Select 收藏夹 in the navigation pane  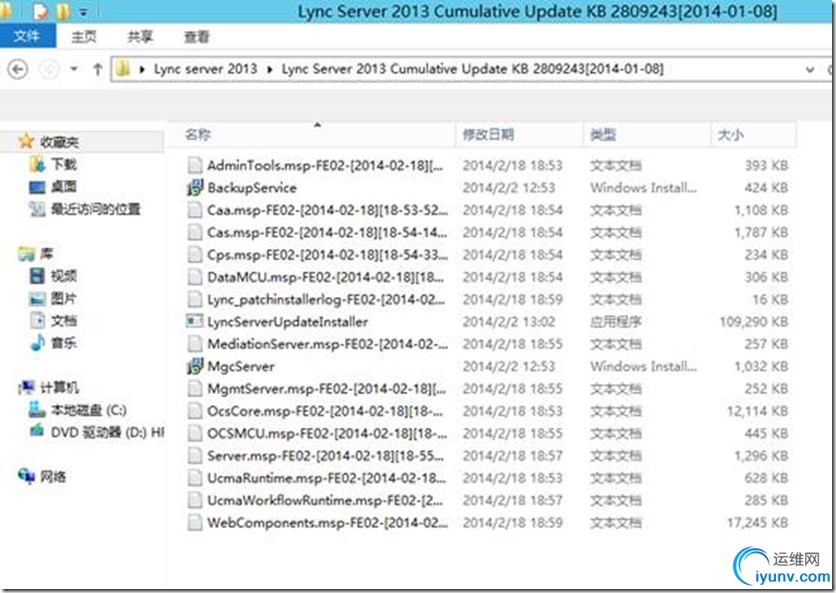pyautogui.click(x=59, y=142)
